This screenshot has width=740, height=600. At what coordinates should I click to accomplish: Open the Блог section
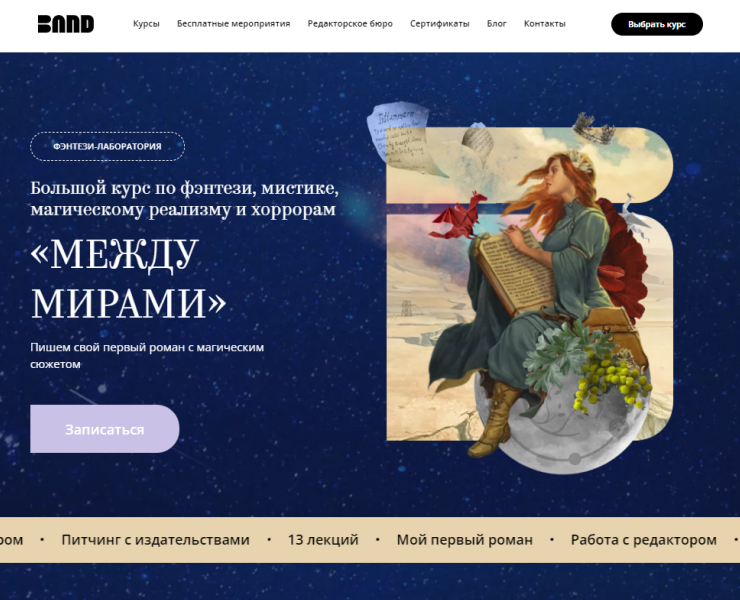coord(496,24)
